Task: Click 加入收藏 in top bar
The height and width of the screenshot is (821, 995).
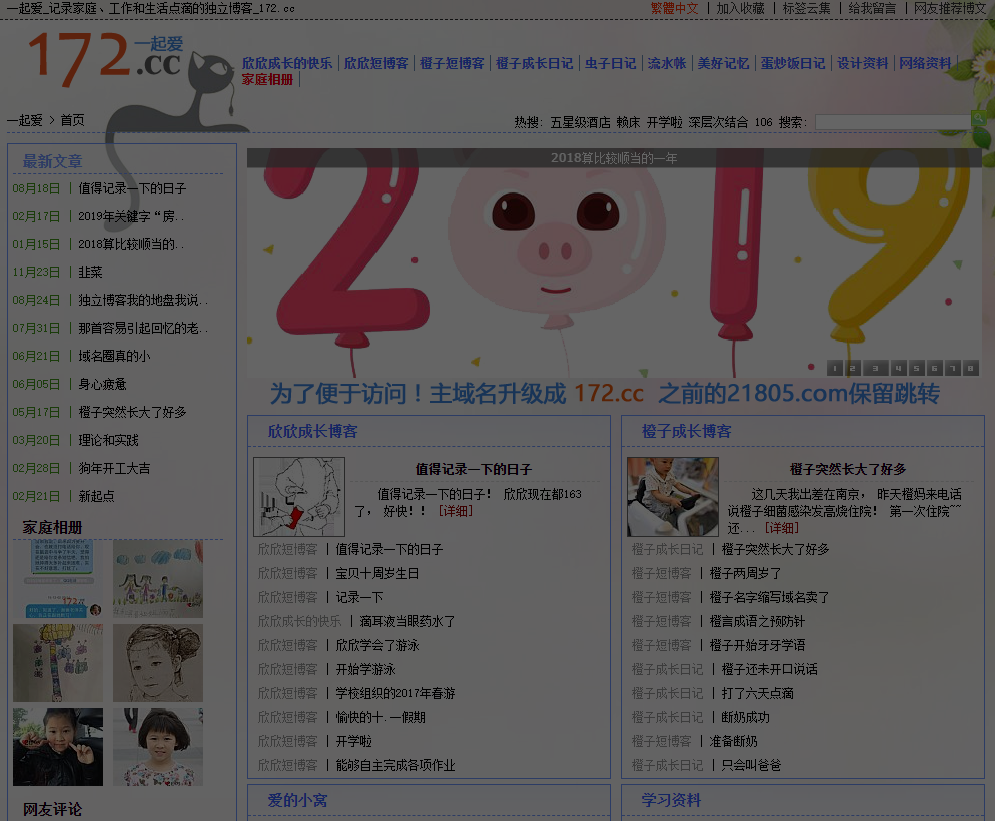Action: click(x=740, y=8)
